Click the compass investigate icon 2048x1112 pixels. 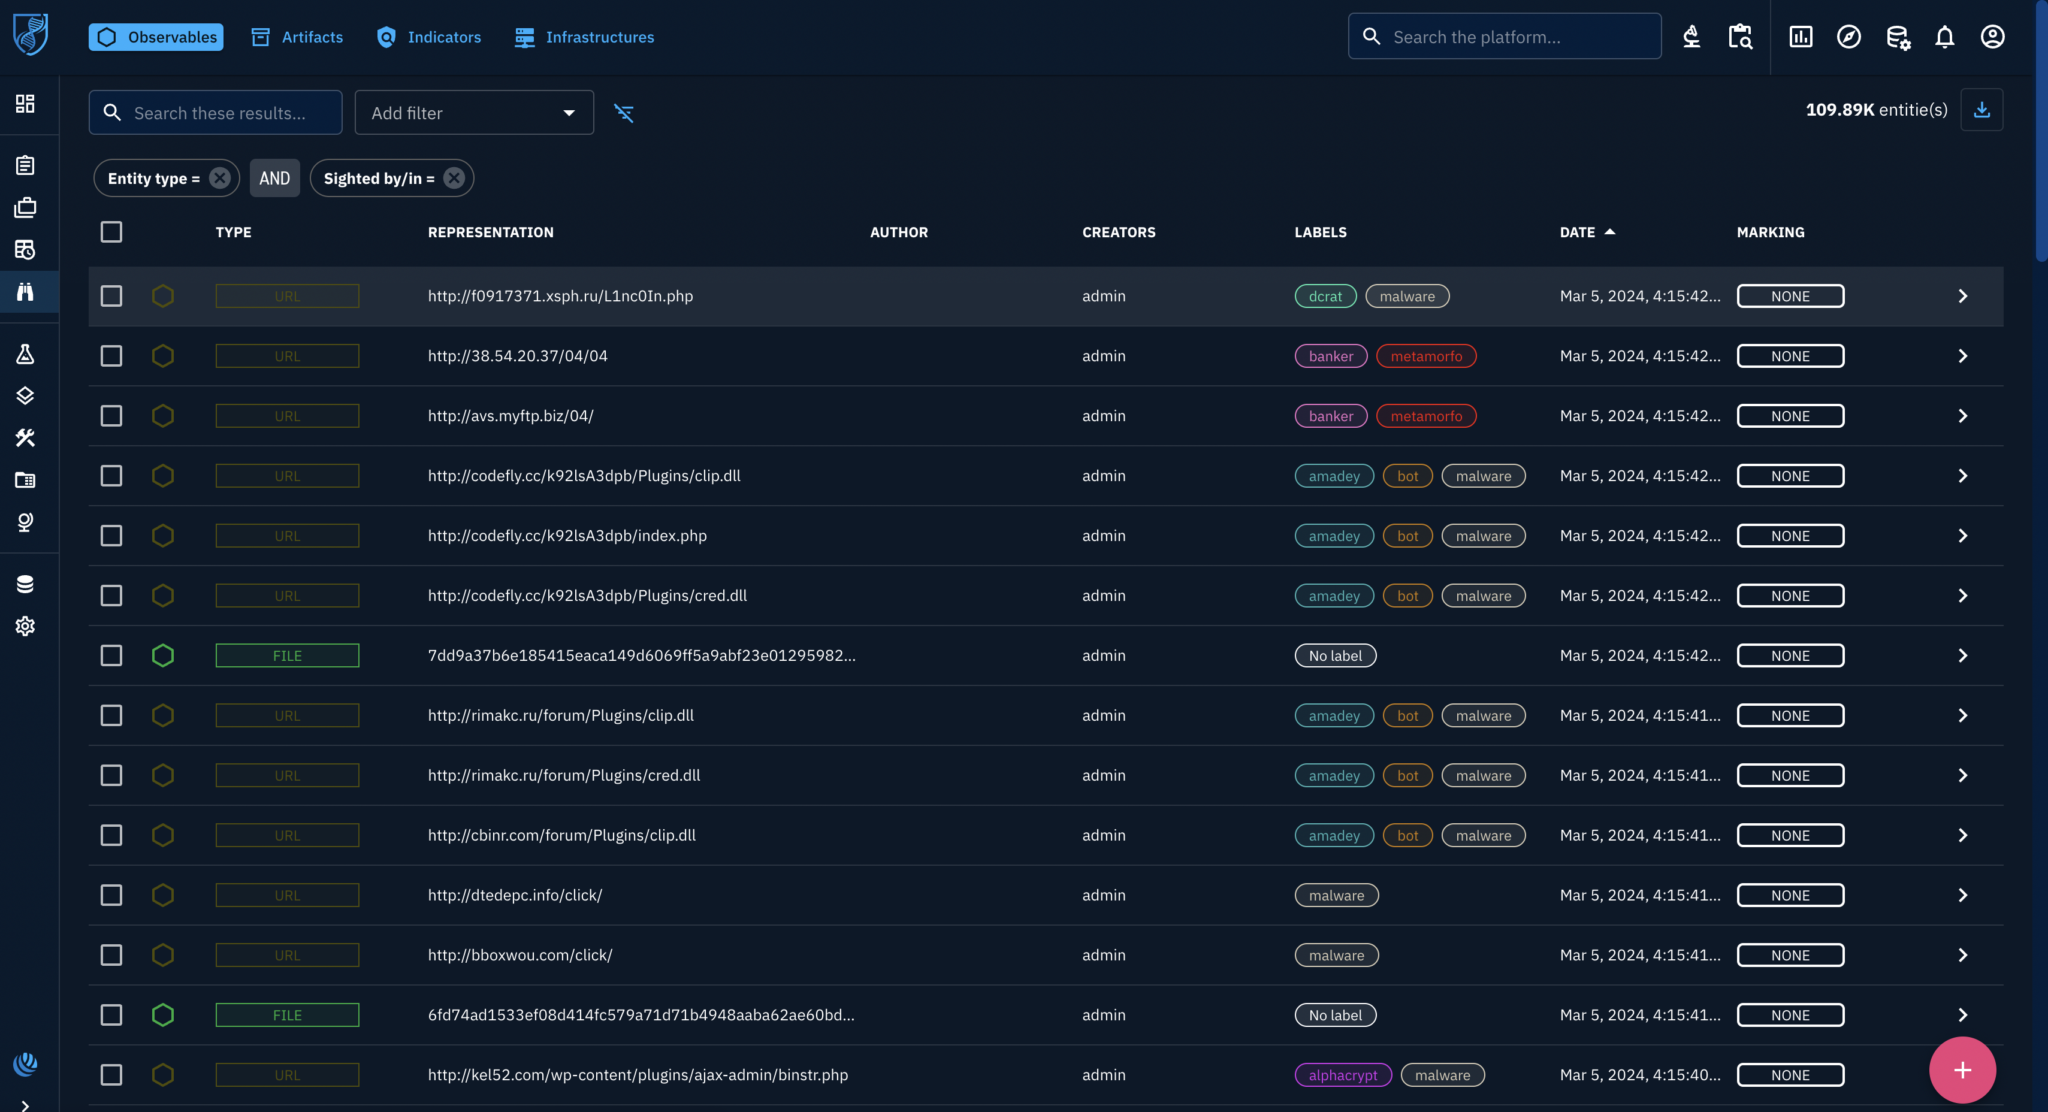pos(1848,37)
